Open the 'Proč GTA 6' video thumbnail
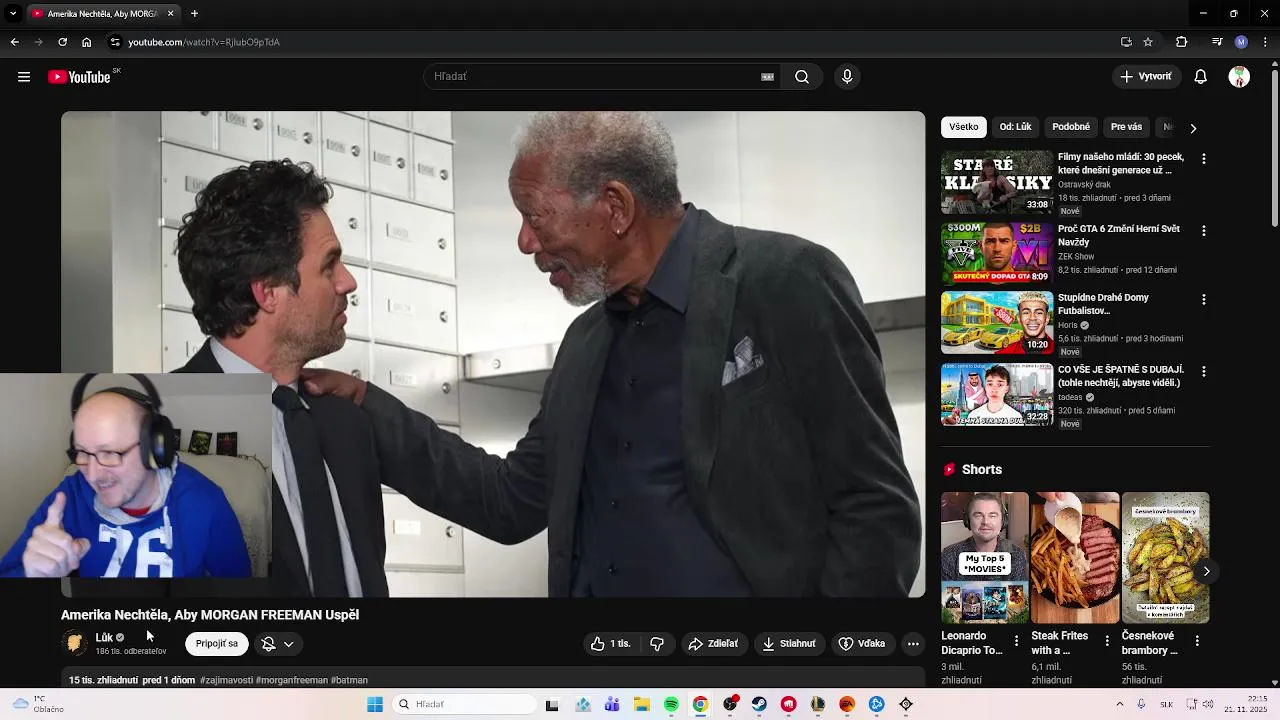The width and height of the screenshot is (1280, 720). tap(997, 253)
